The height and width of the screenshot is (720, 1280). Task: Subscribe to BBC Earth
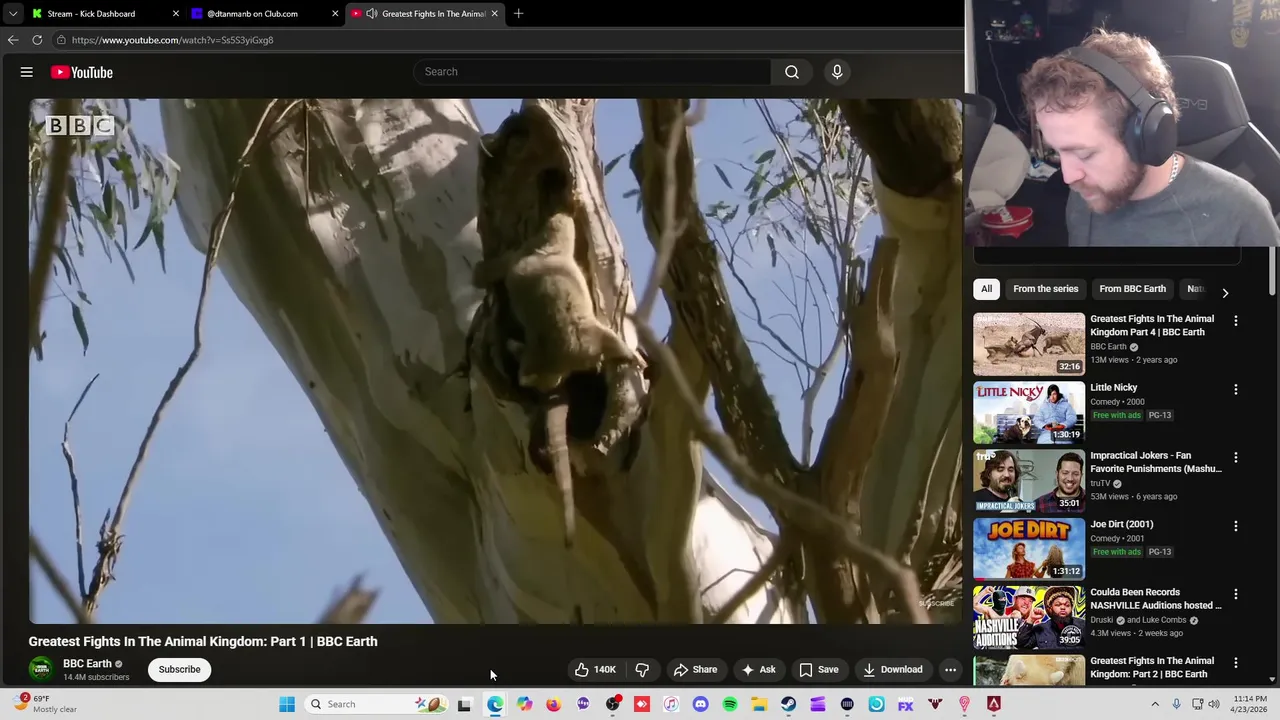point(179,669)
